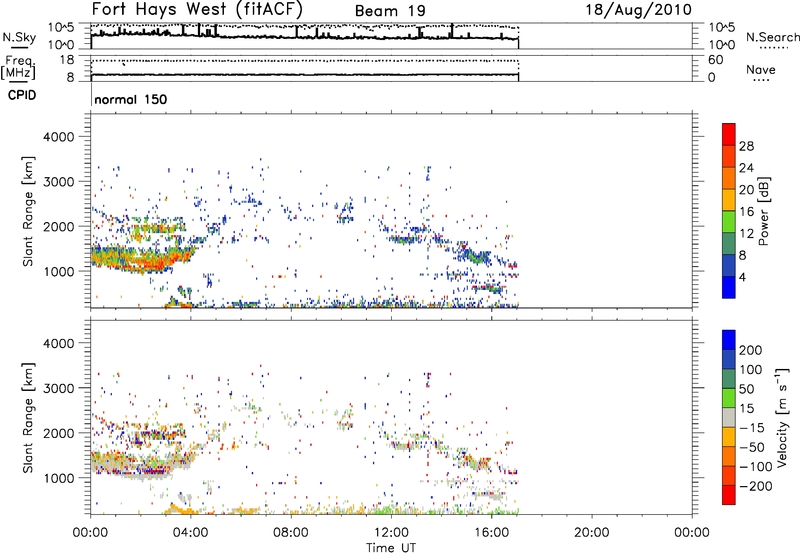Select the N.Sky legend label
The image size is (800, 554).
[19, 37]
